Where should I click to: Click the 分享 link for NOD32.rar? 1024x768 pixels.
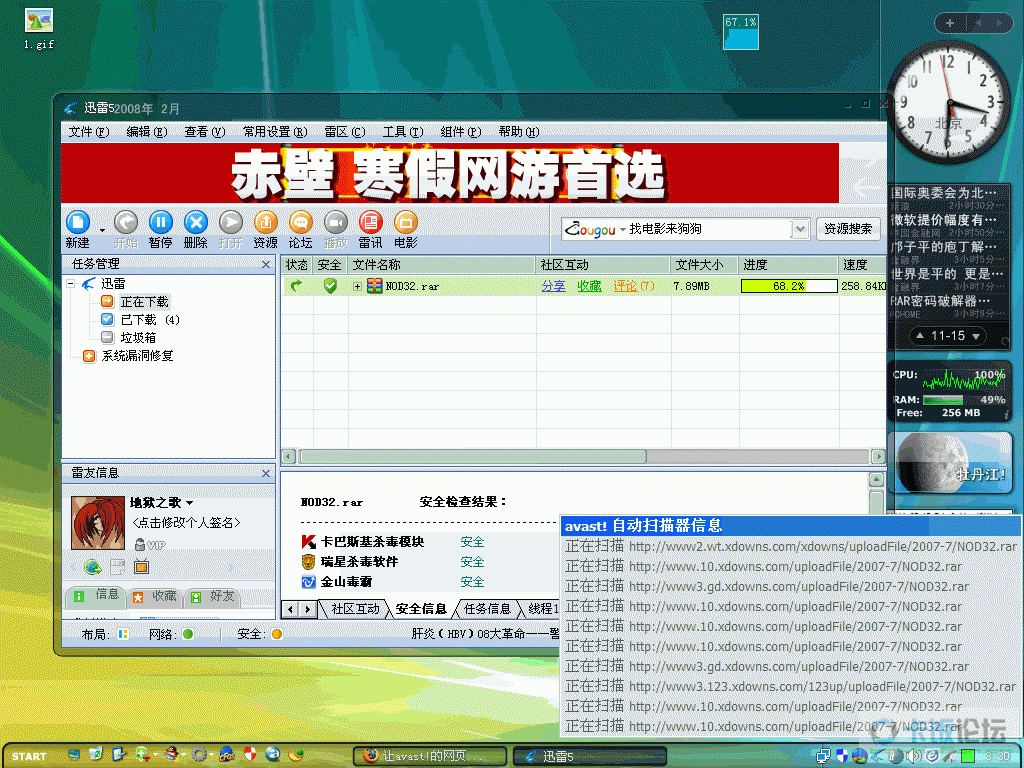point(553,286)
